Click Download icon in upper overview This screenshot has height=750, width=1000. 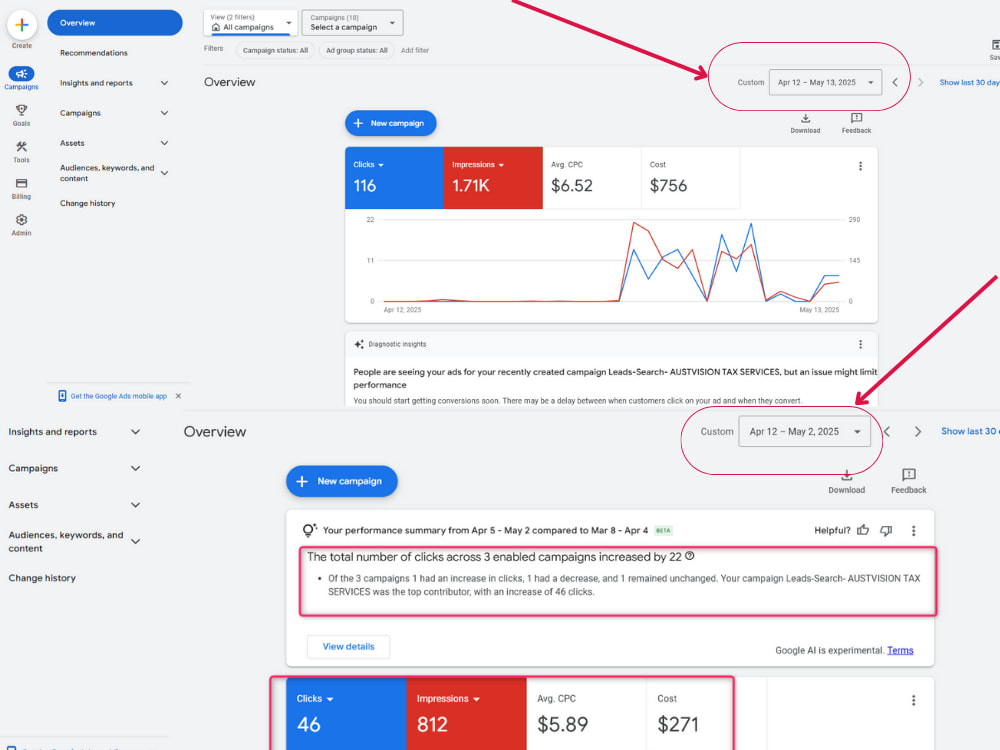point(805,119)
